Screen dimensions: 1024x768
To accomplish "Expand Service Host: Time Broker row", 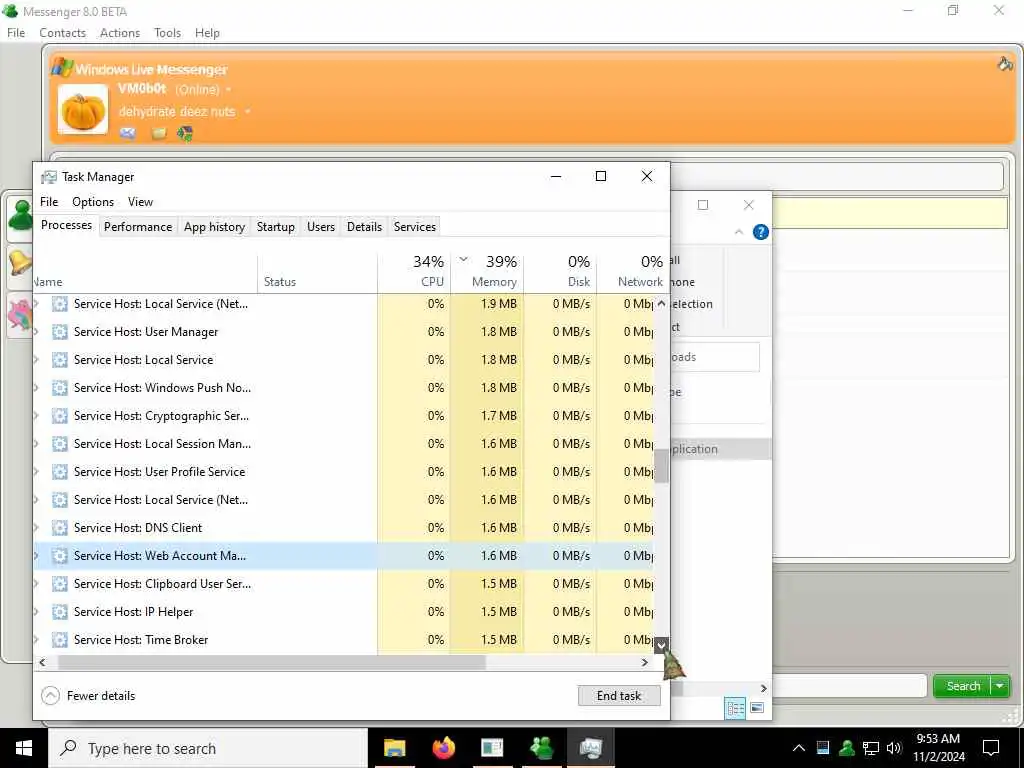I will coord(37,640).
